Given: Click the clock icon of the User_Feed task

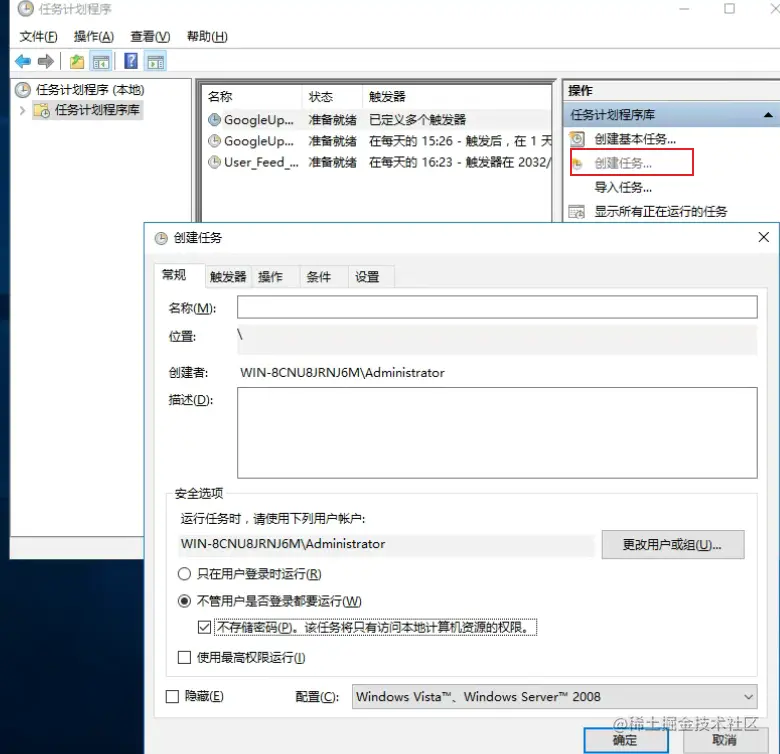Looking at the screenshot, I should click(214, 162).
